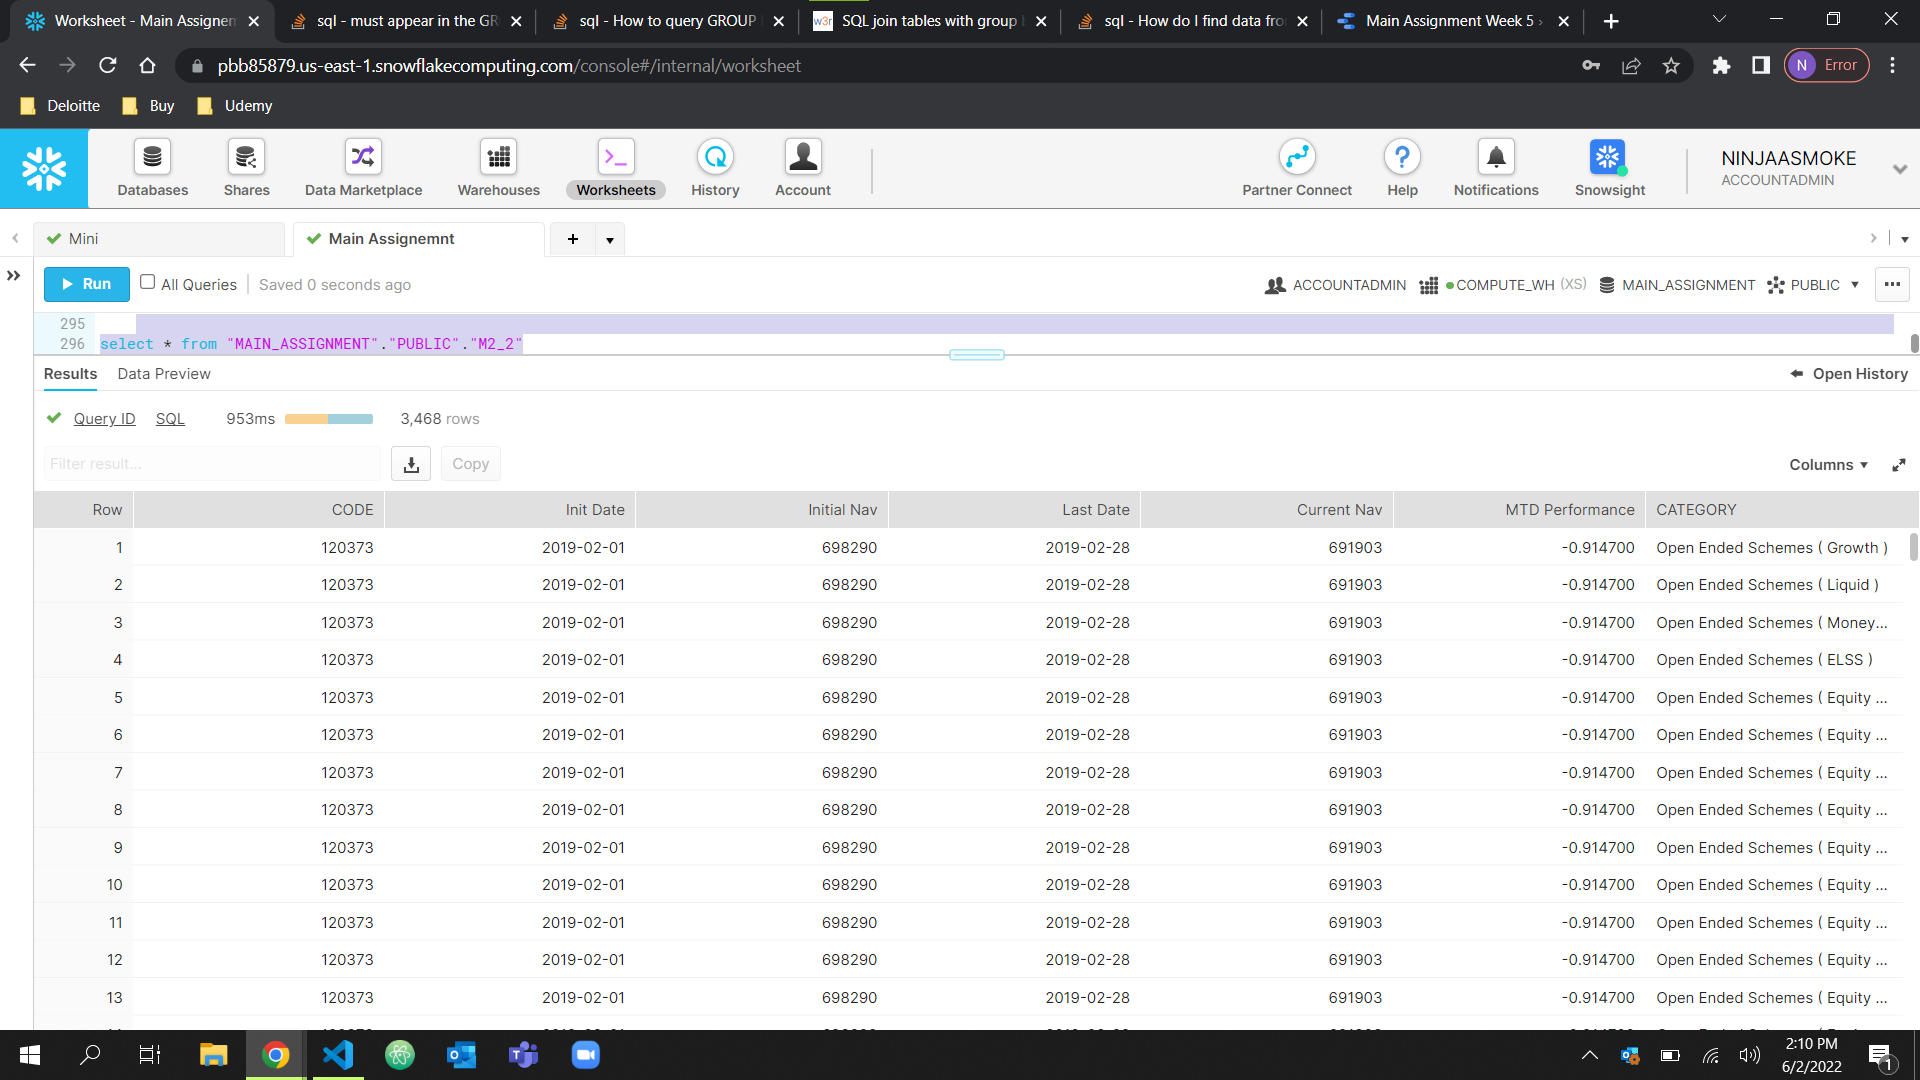Open the Databases panel
Image resolution: width=1920 pixels, height=1080 pixels.
[152, 168]
